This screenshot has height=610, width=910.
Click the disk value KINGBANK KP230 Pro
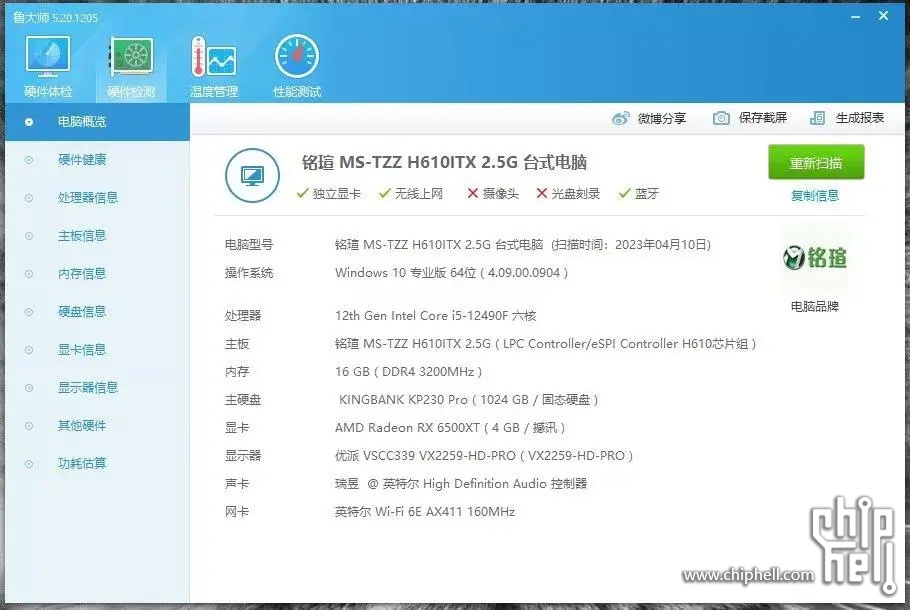point(468,399)
